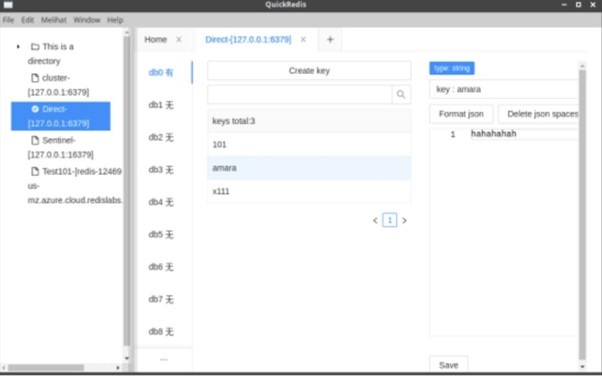Screen dimensions: 602x376
Task: Save the key value
Action: [x=448, y=365]
